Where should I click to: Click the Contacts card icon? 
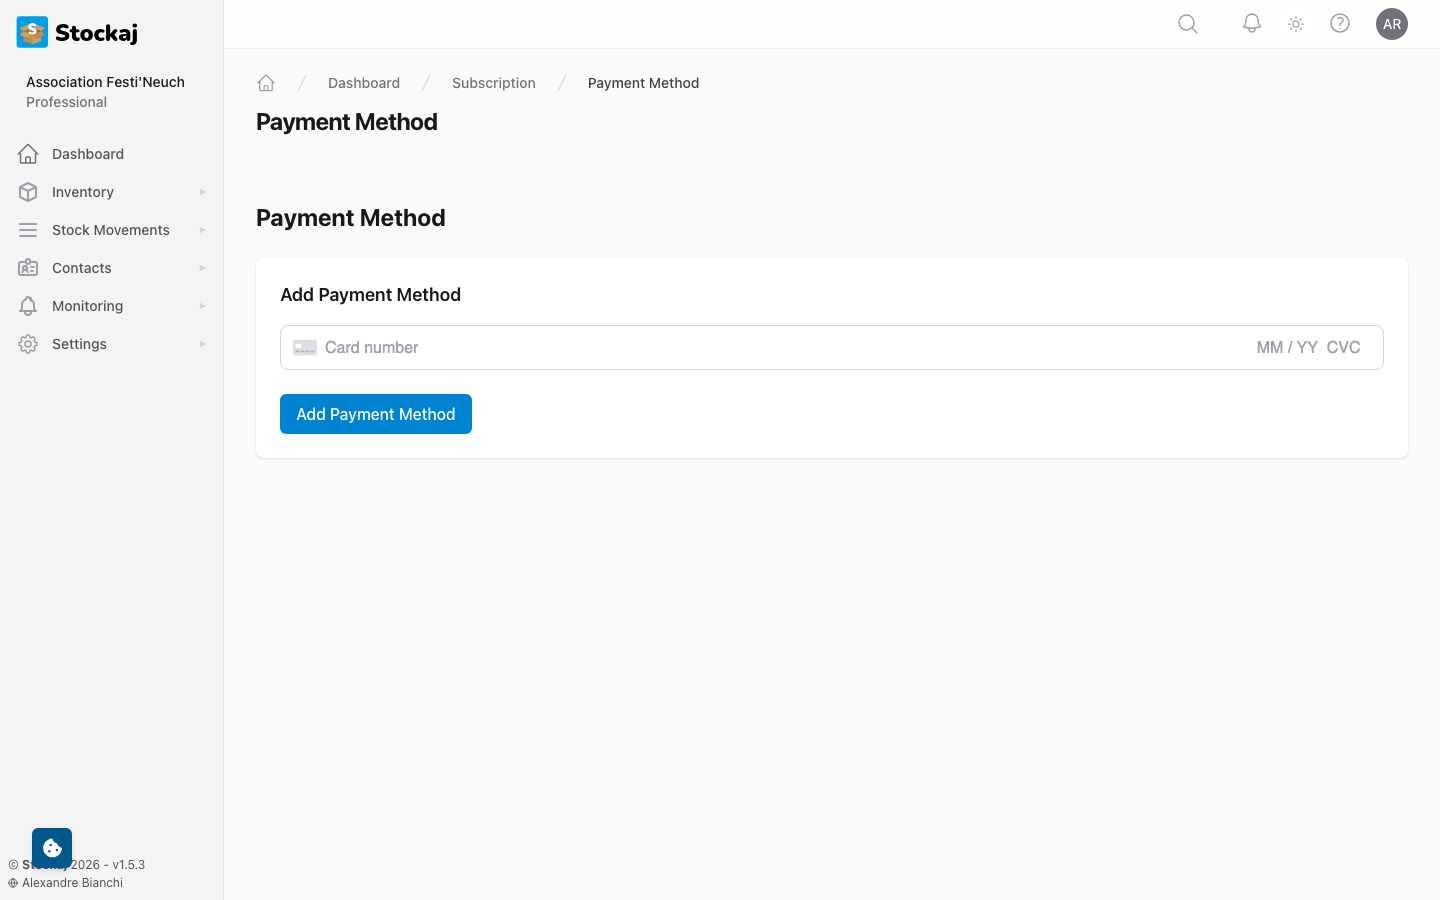pyautogui.click(x=28, y=268)
